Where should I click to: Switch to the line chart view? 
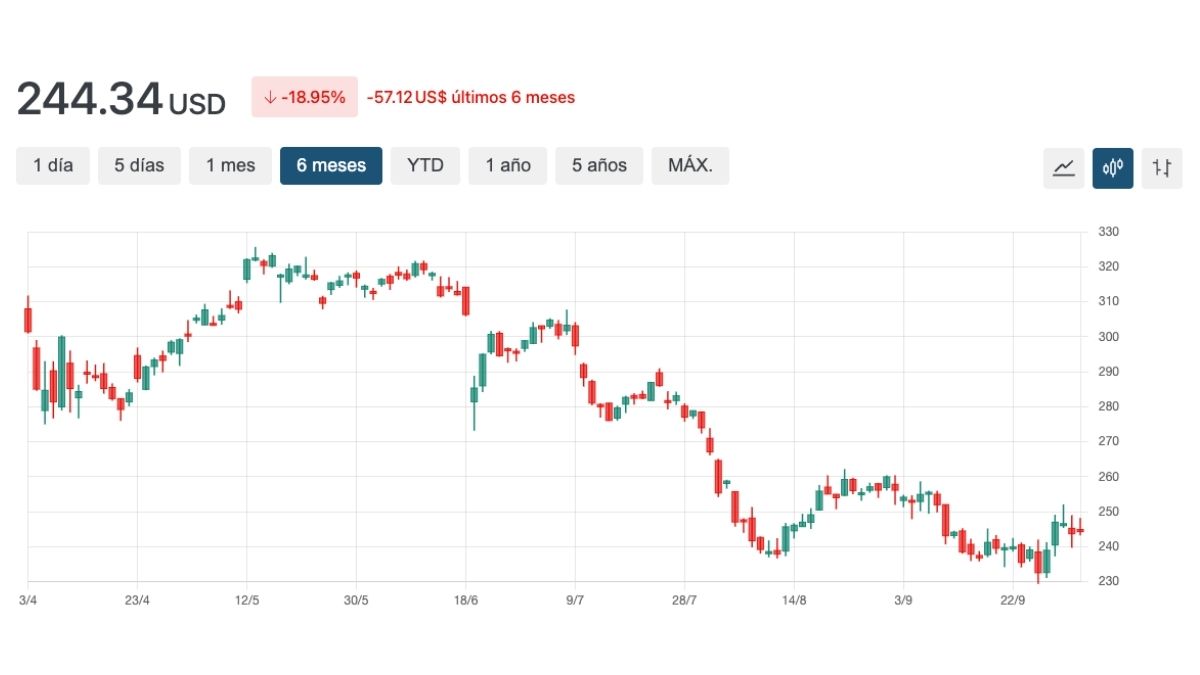click(x=1063, y=167)
